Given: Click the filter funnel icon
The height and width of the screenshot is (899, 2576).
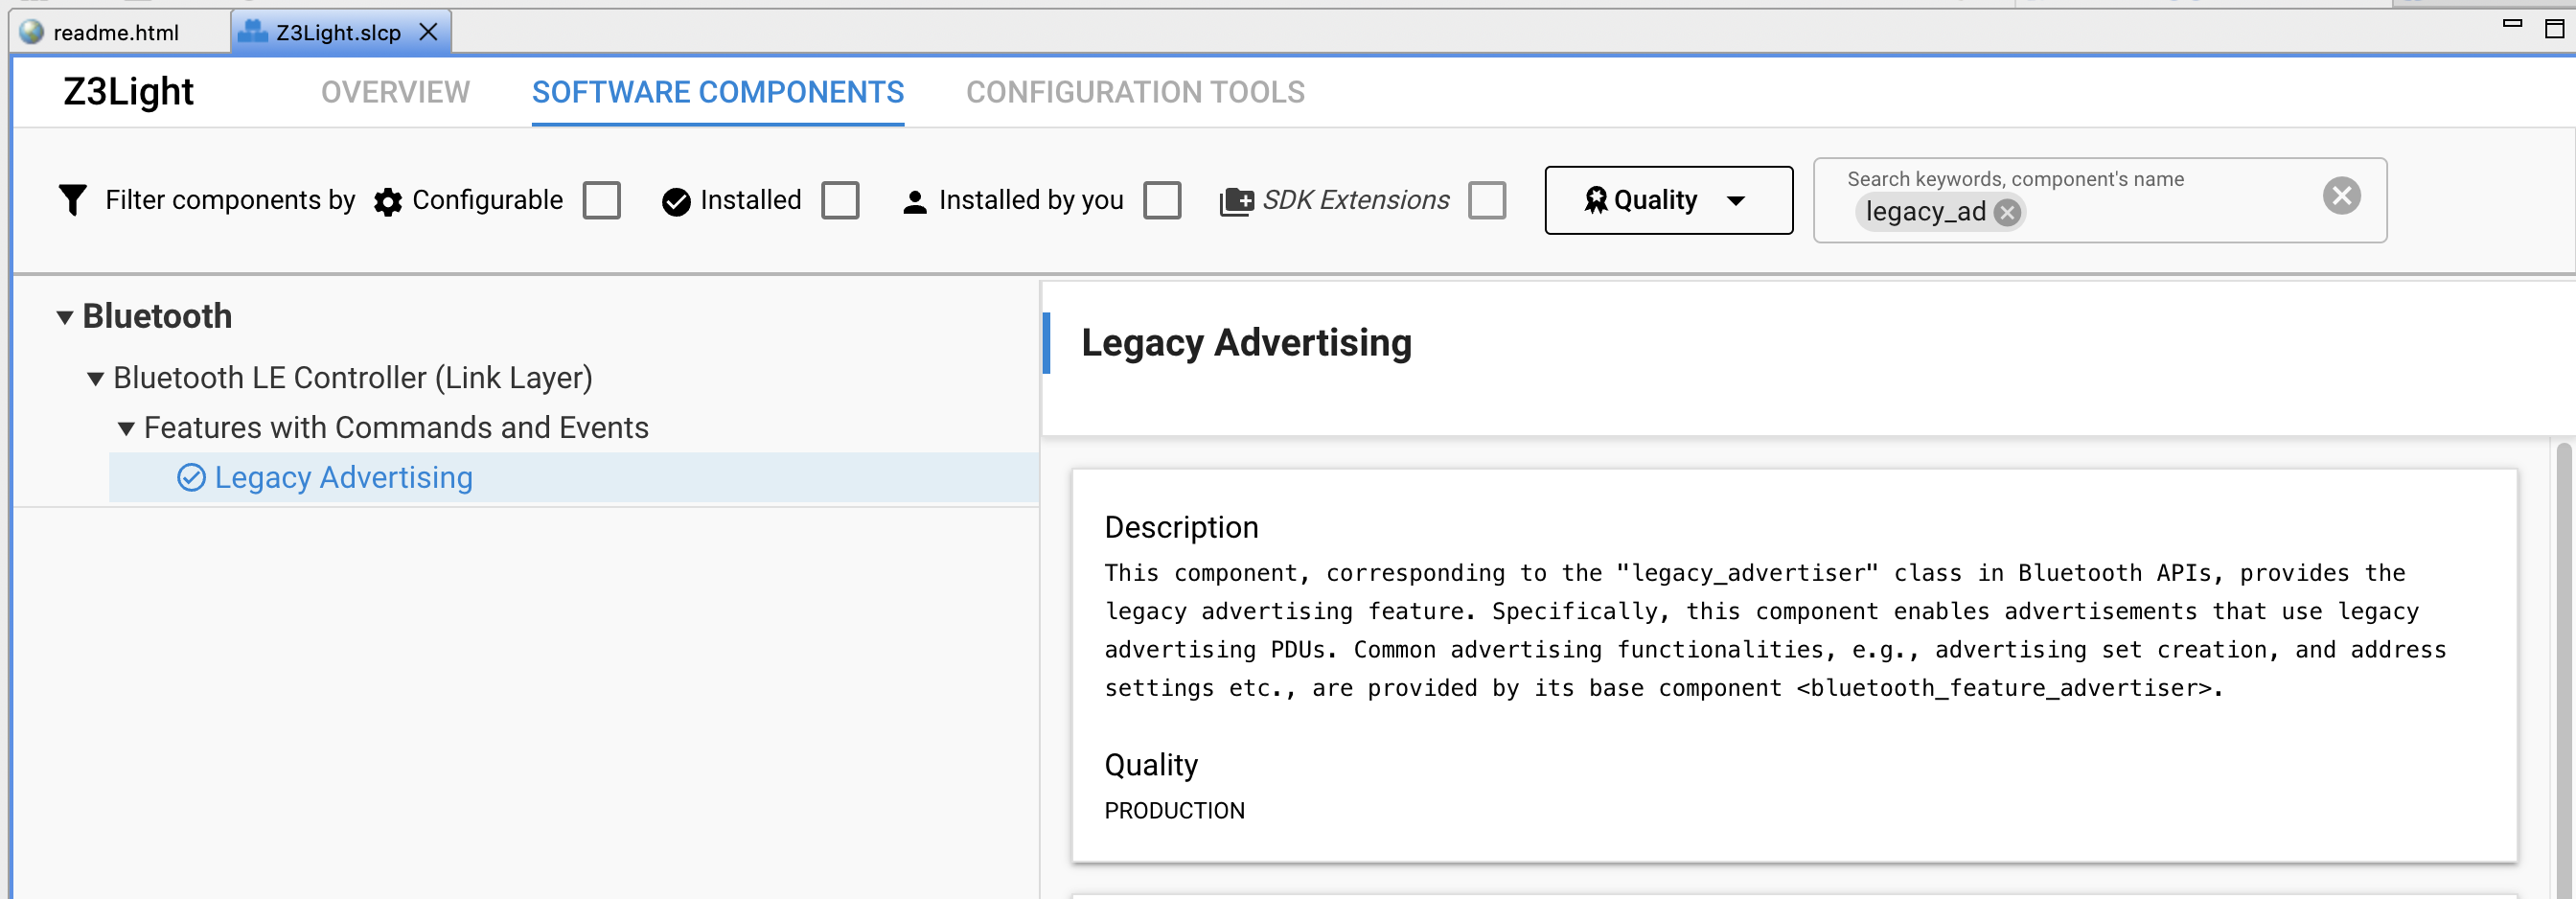Looking at the screenshot, I should tap(72, 200).
